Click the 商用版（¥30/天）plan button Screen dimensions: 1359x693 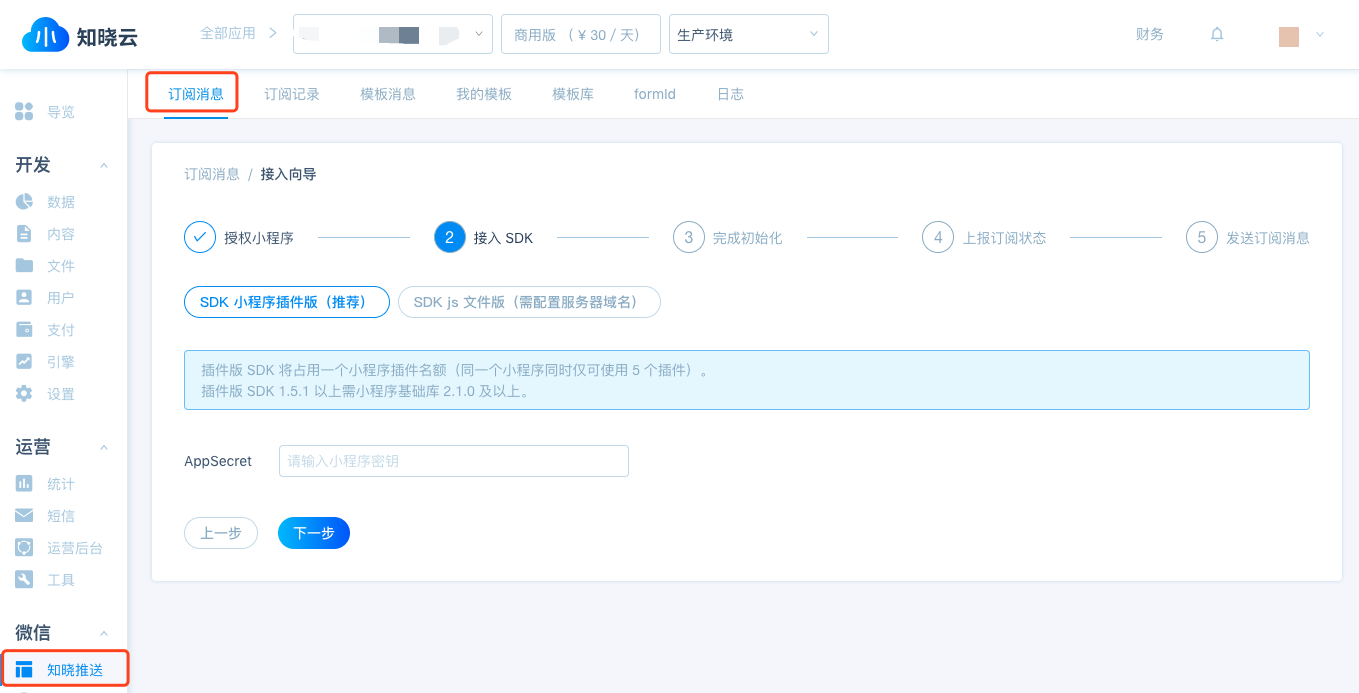[581, 34]
